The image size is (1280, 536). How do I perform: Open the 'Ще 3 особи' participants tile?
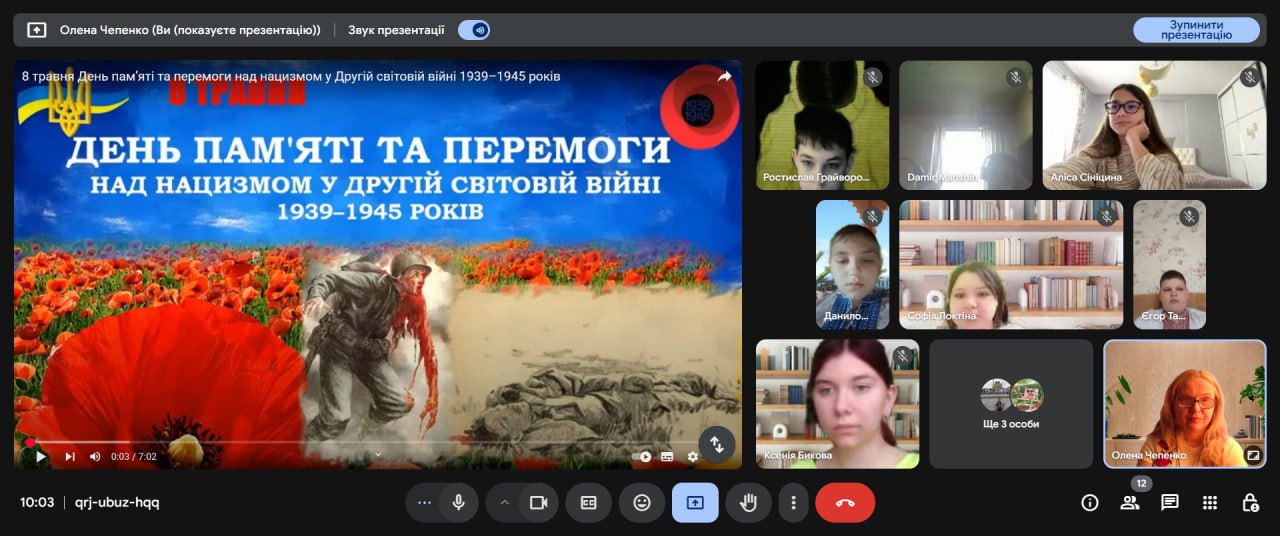click(1011, 404)
